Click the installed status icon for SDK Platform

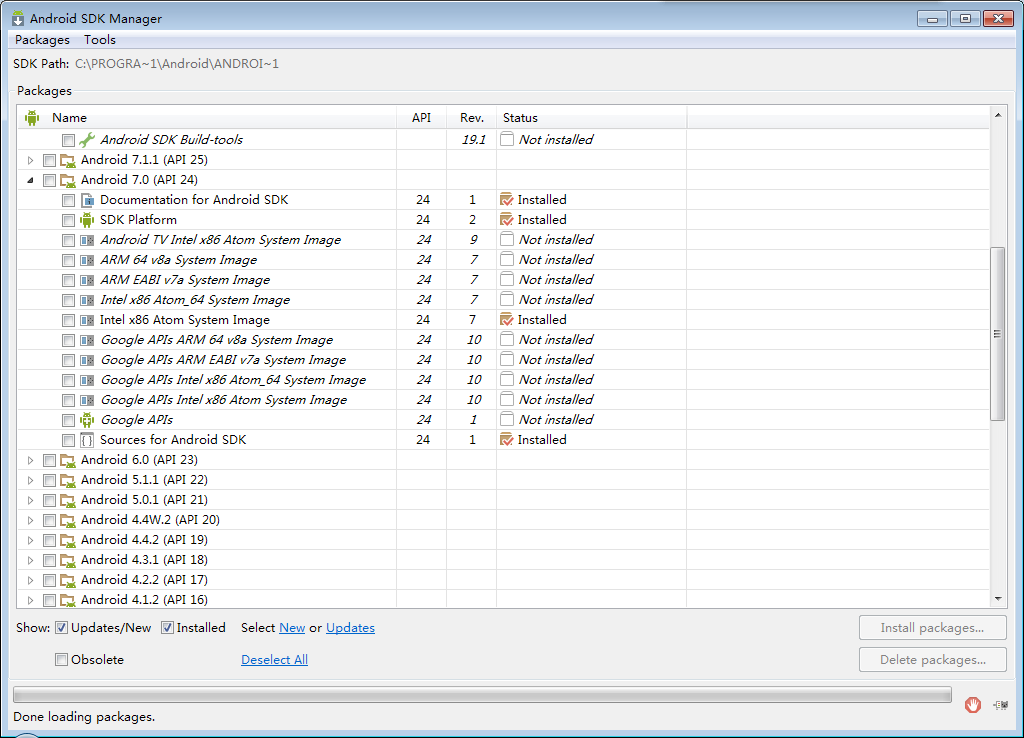point(507,220)
